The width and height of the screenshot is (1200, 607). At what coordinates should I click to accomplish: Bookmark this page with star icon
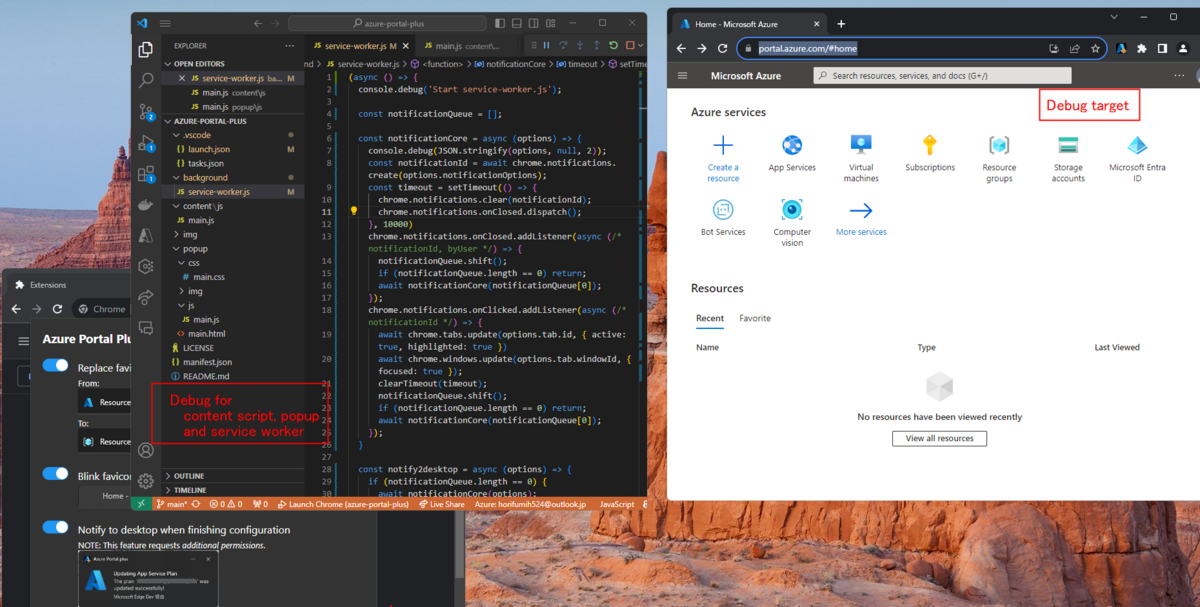pos(1096,48)
